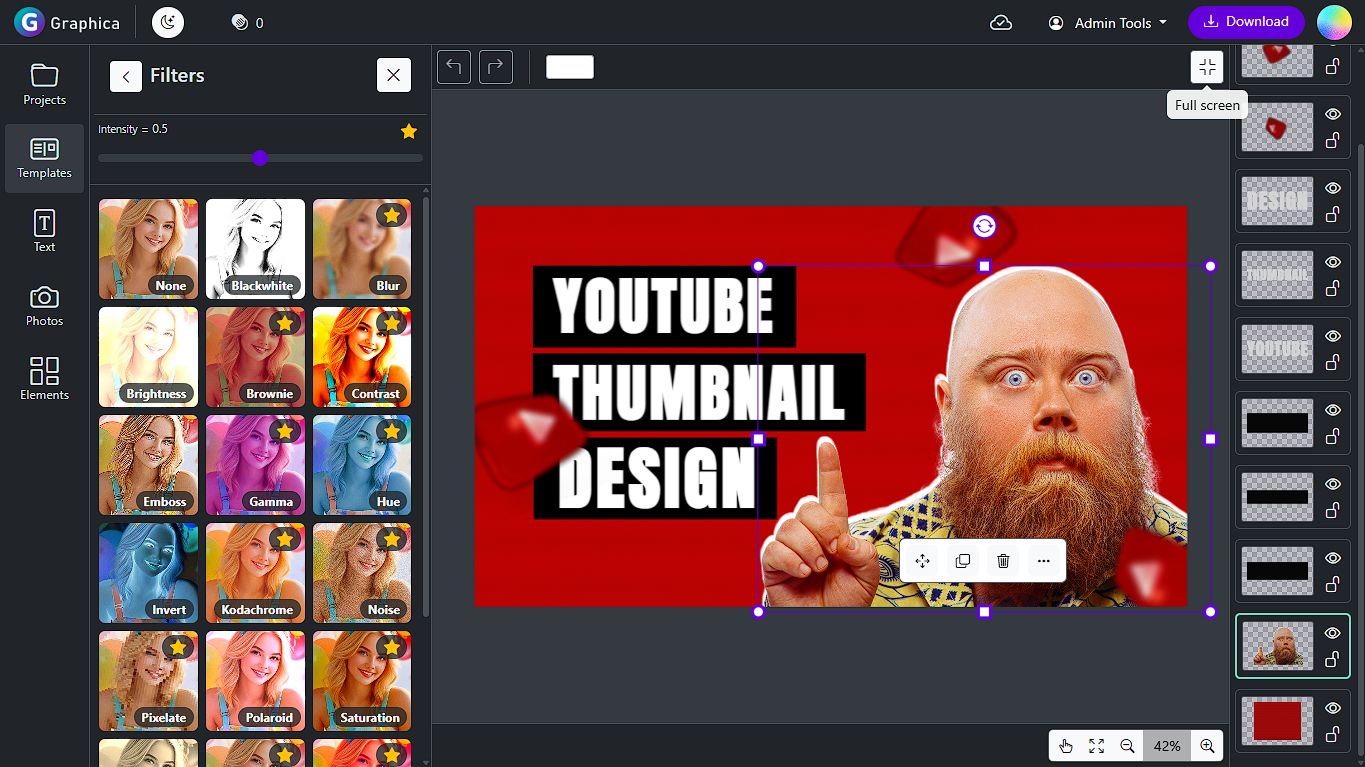Image resolution: width=1365 pixels, height=767 pixels.
Task: Click the fit-to-screen icon
Action: click(1097, 746)
